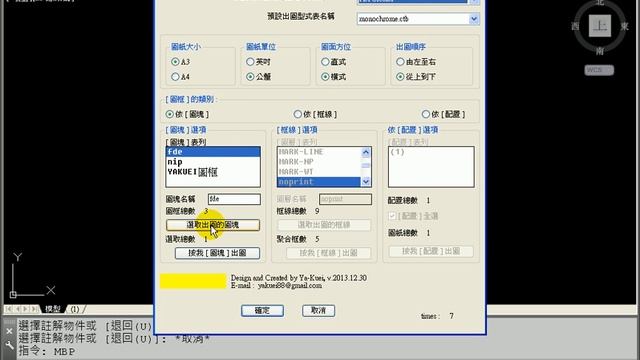Image resolution: width=640 pixels, height=360 pixels.
Task: Click 按我[圖塊]出圖 button
Action: tap(217, 253)
